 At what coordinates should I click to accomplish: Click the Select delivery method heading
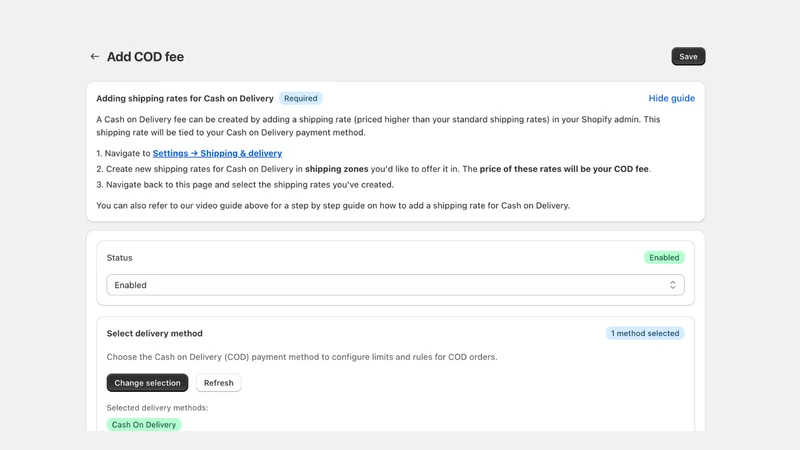(x=155, y=333)
